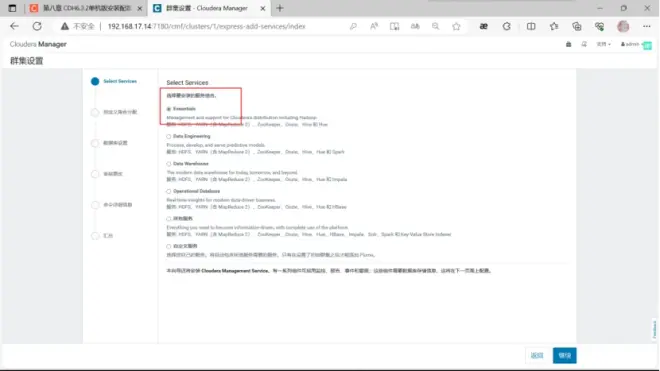The width and height of the screenshot is (660, 371).
Task: Open a new browser tab with plus
Action: pyautogui.click(x=280, y=8)
